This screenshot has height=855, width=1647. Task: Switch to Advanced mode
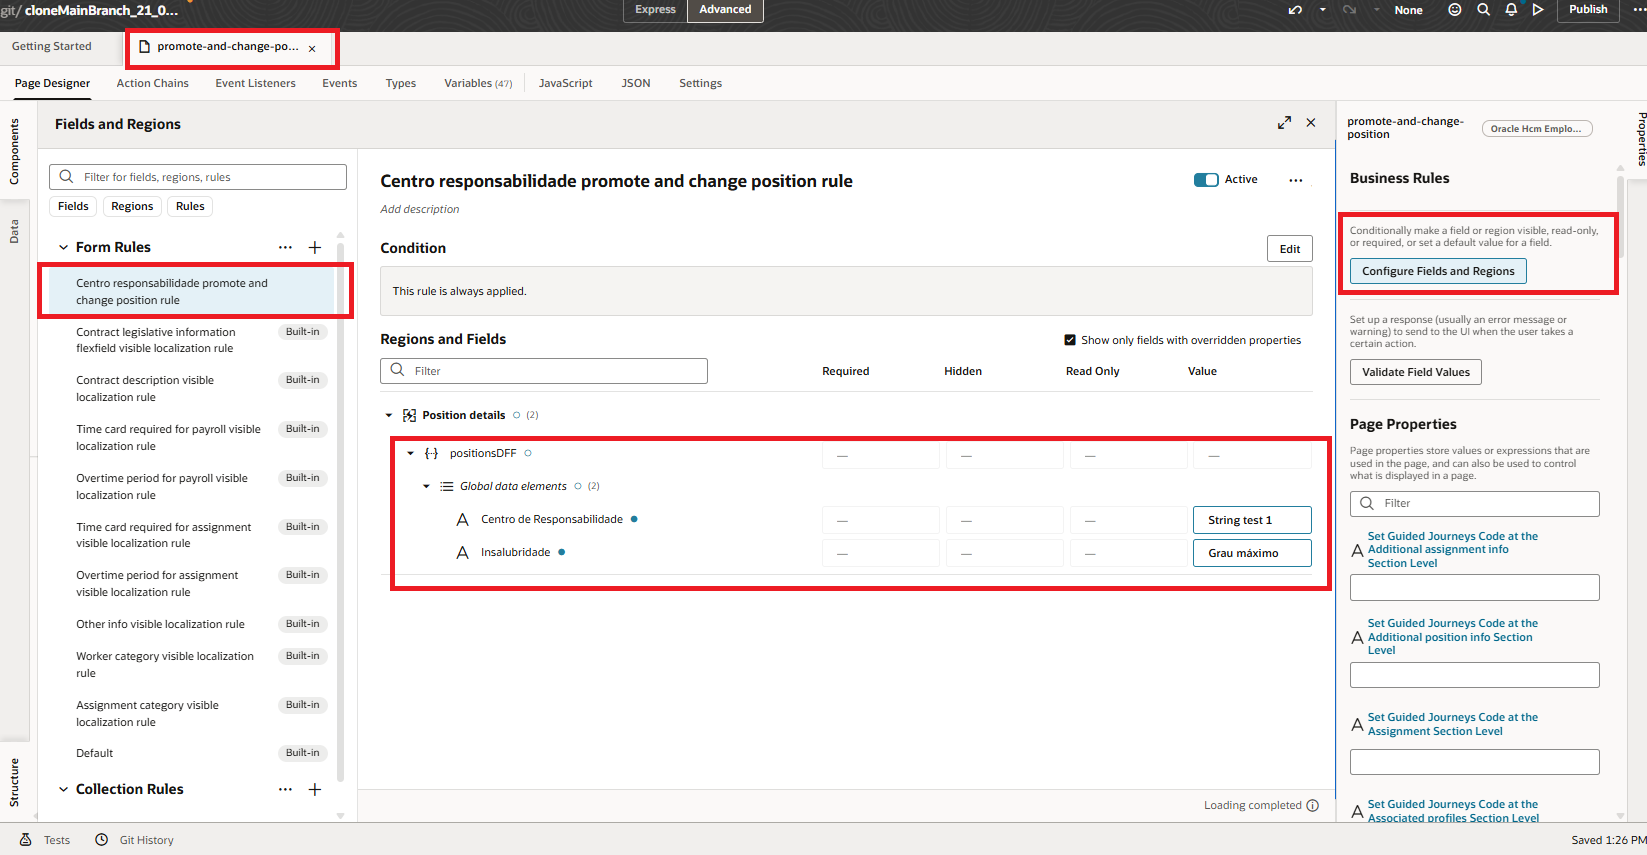pyautogui.click(x=725, y=10)
